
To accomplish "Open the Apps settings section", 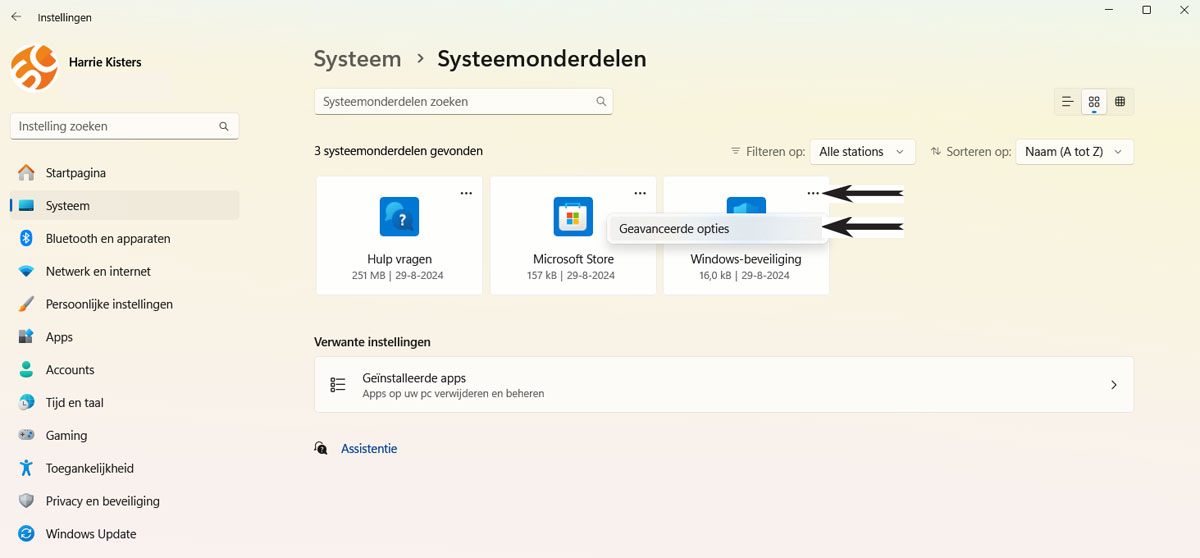I will tap(124, 337).
